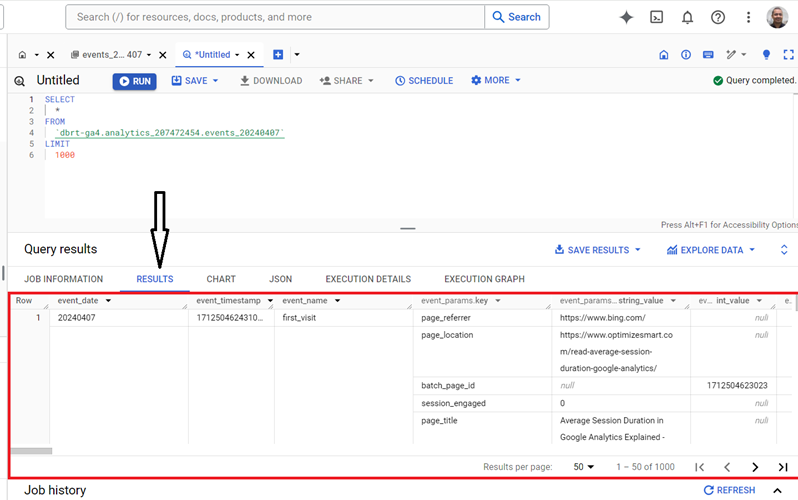The height and width of the screenshot is (500, 798).
Task: Open the magic pen tool icon
Action: click(731, 54)
